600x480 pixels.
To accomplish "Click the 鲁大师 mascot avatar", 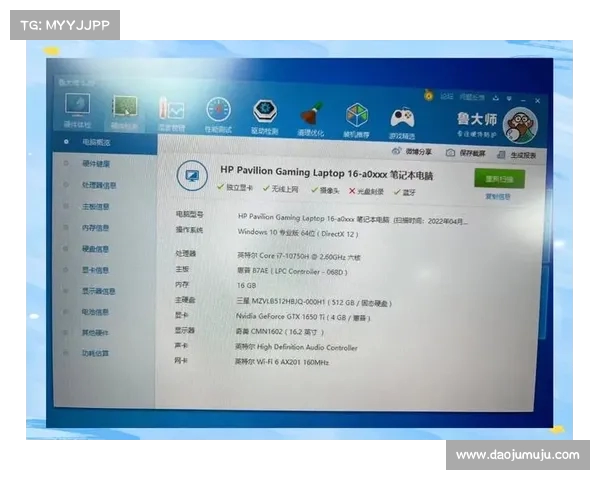I will click(x=520, y=126).
